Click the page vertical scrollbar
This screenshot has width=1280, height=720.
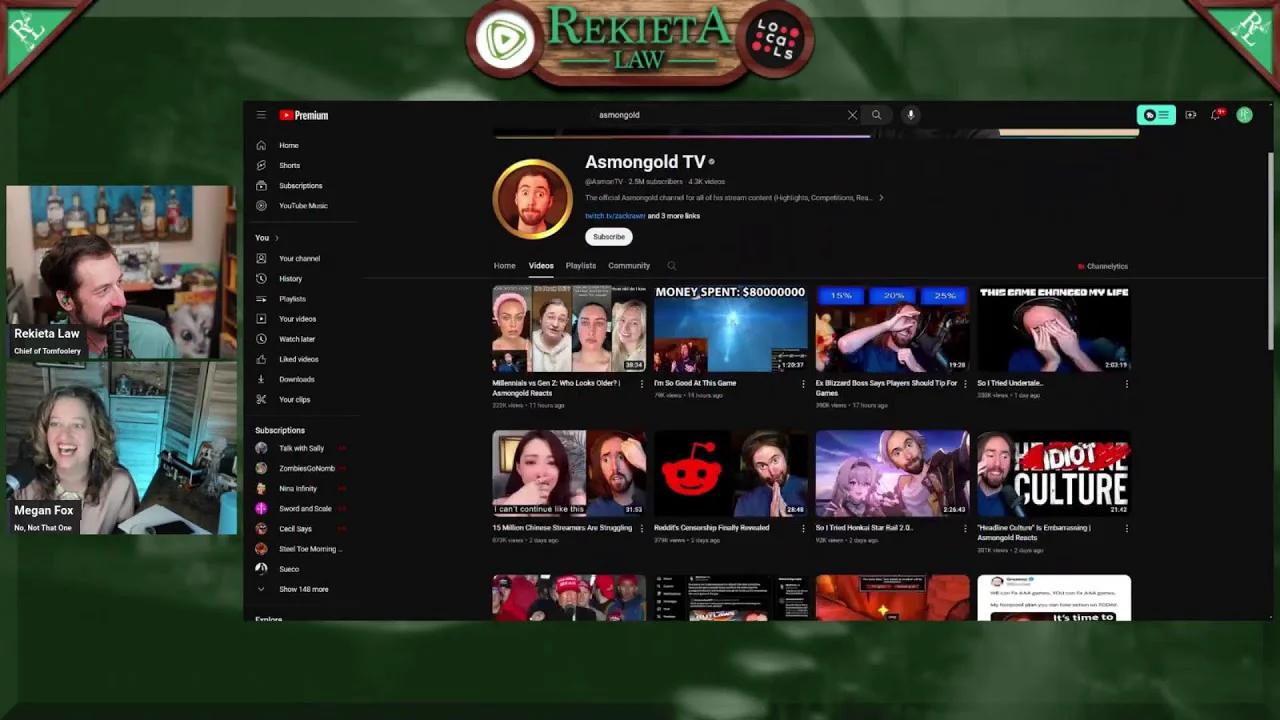[x=1270, y=250]
